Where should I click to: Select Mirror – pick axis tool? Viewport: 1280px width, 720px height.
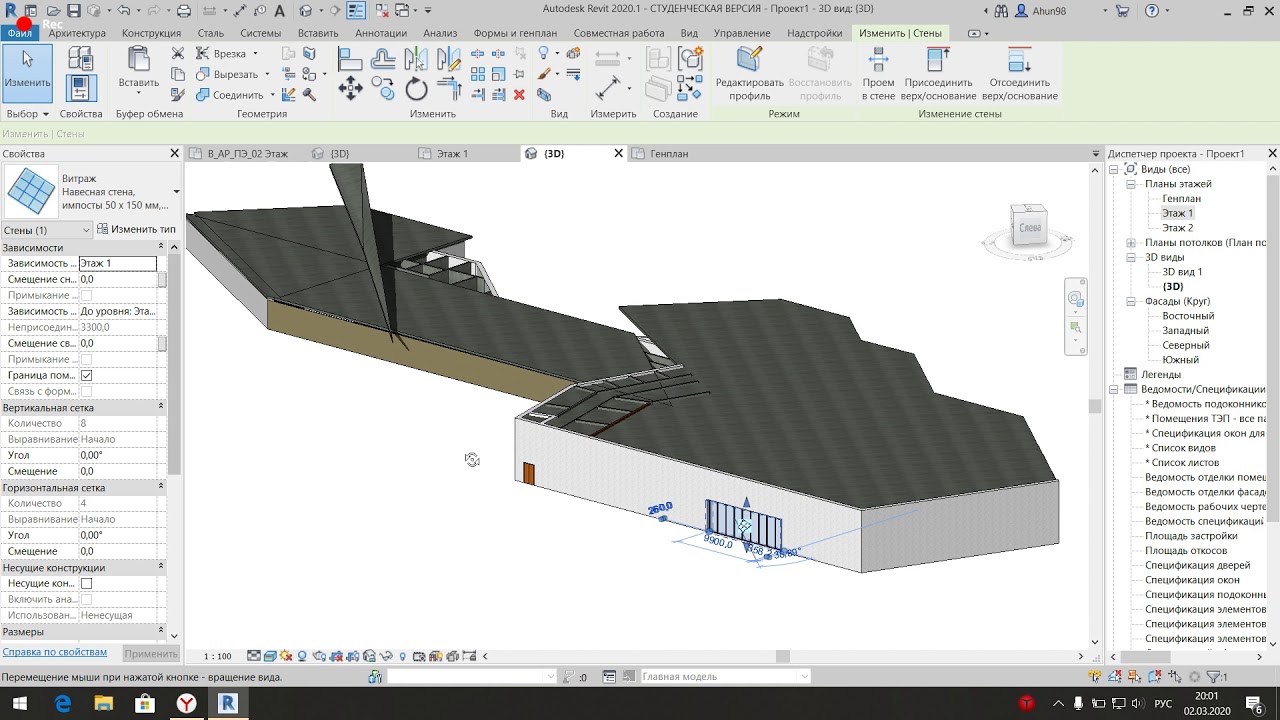[x=416, y=61]
